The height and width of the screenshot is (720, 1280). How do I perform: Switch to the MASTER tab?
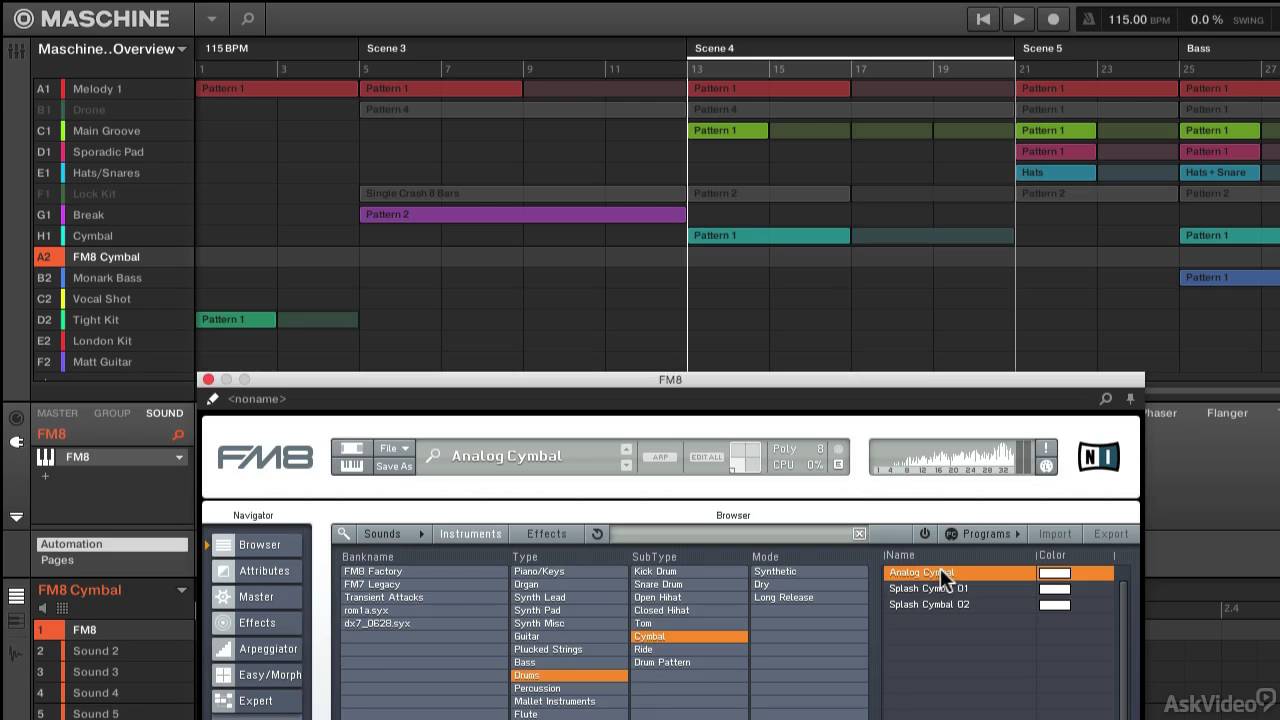tap(57, 413)
